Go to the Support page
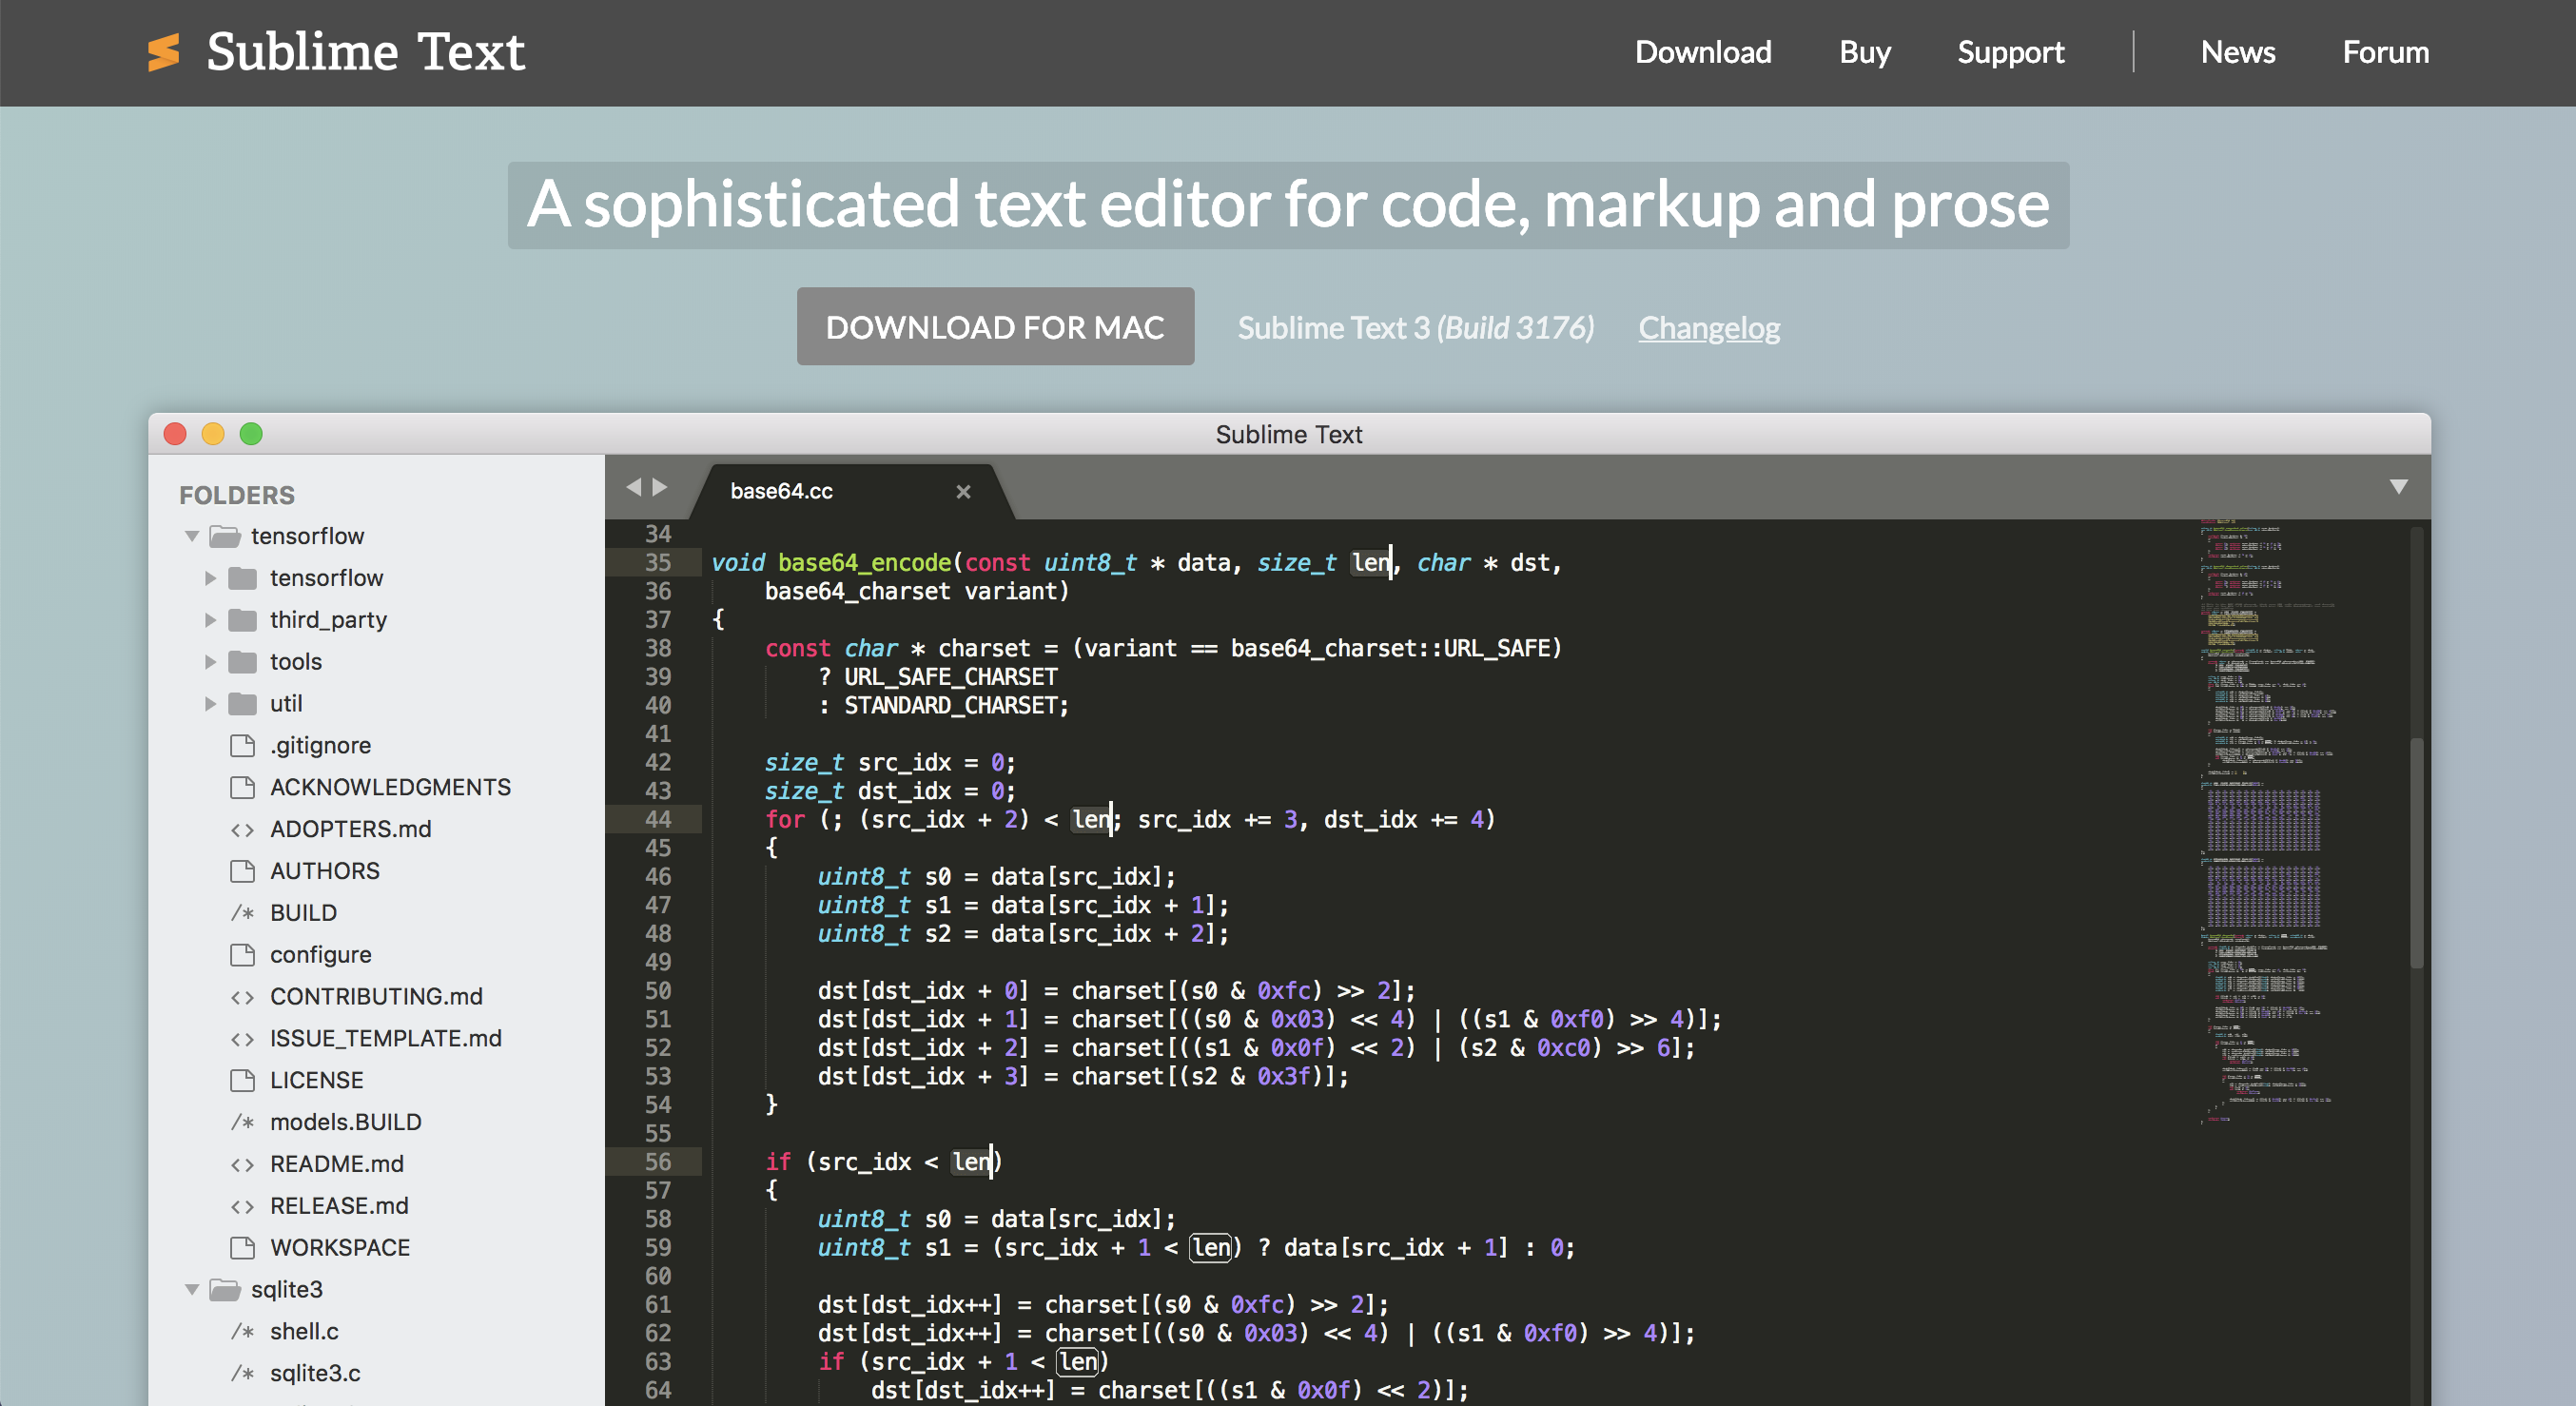2576x1406 pixels. tap(2010, 52)
